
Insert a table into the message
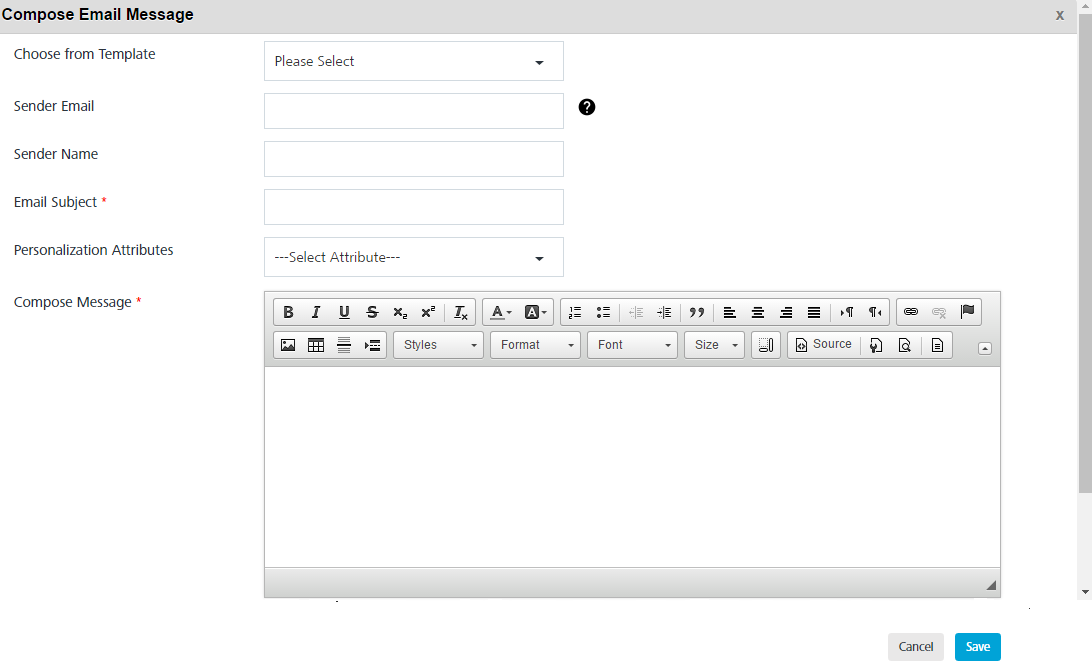click(x=316, y=344)
